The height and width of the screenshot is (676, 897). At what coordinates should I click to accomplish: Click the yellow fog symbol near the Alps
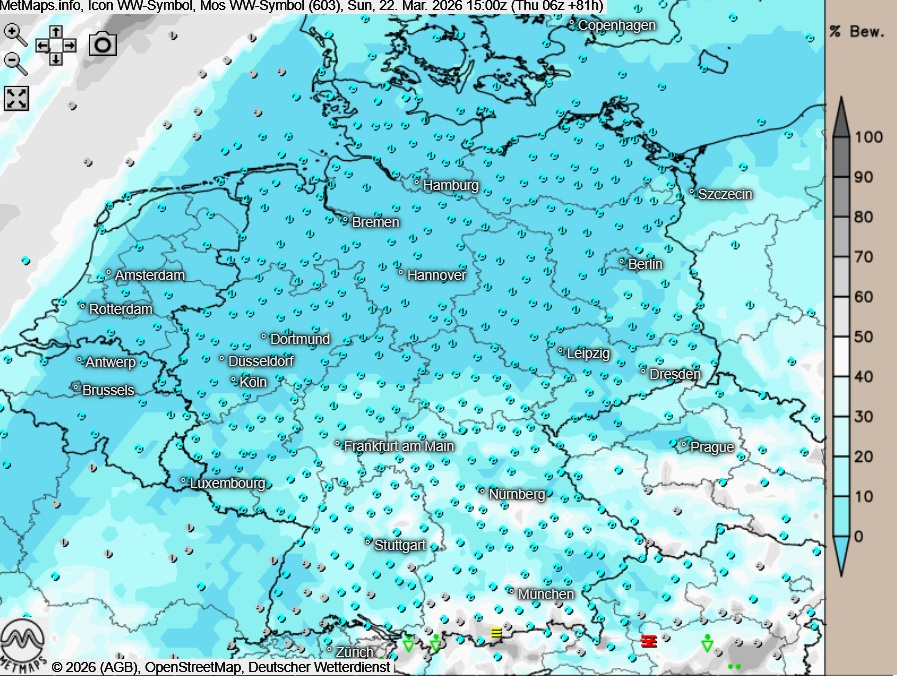click(x=496, y=633)
